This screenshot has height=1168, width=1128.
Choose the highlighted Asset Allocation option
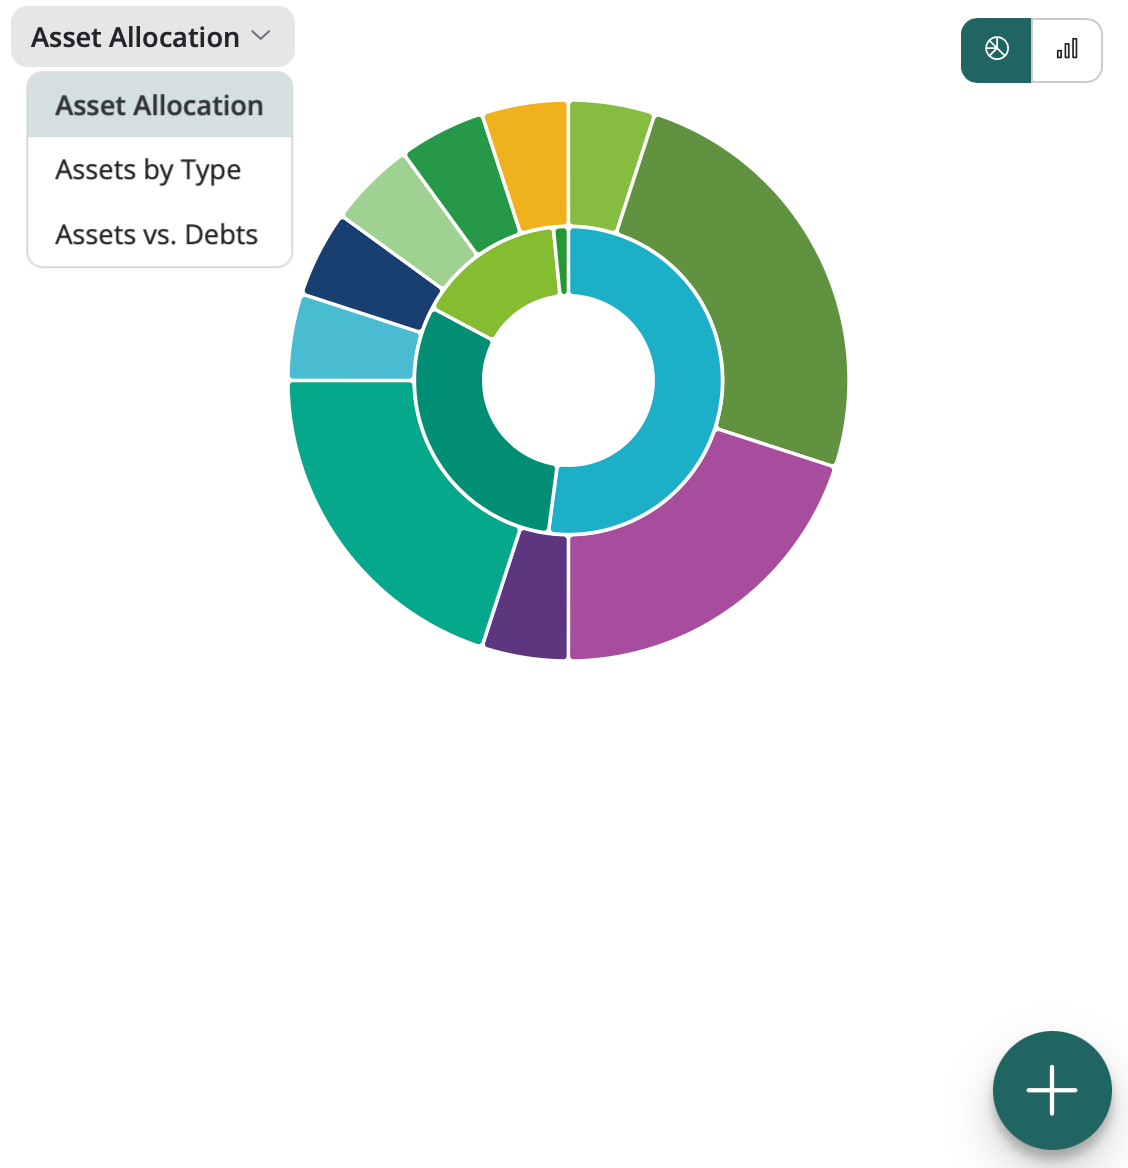[159, 105]
